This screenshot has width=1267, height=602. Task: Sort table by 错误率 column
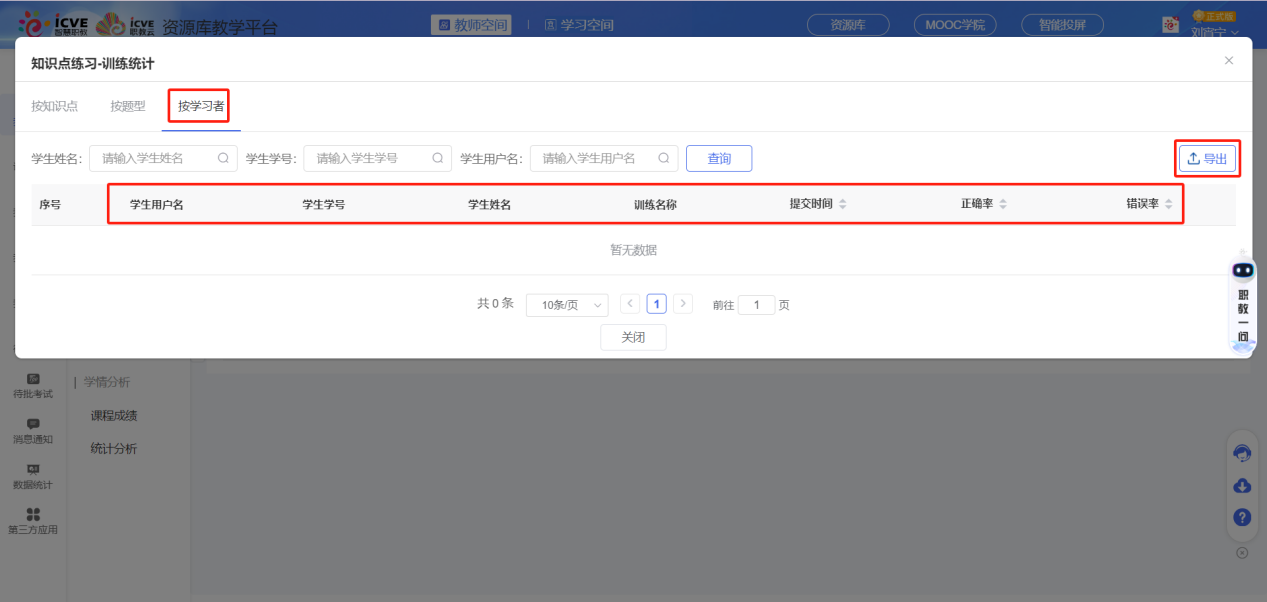pos(1168,204)
